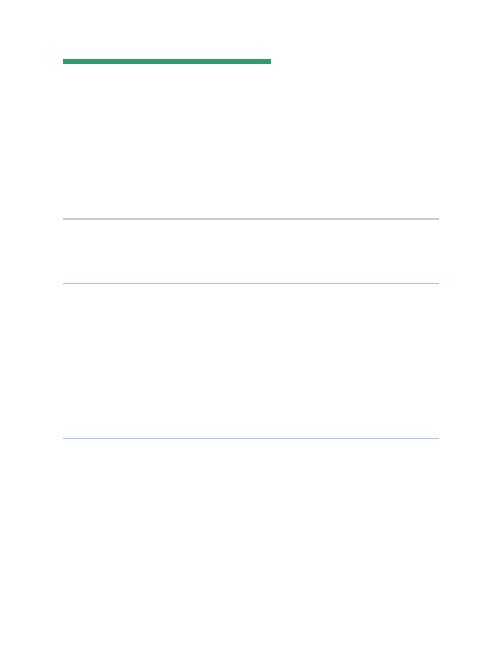
Task: Click the empty section between the two blue dividers
Action: pos(250,361)
